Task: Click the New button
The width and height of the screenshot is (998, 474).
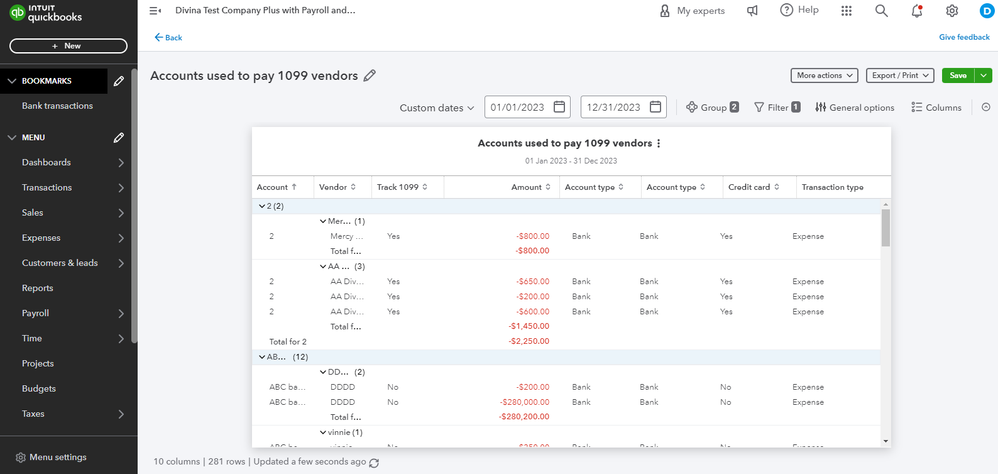Action: (68, 46)
